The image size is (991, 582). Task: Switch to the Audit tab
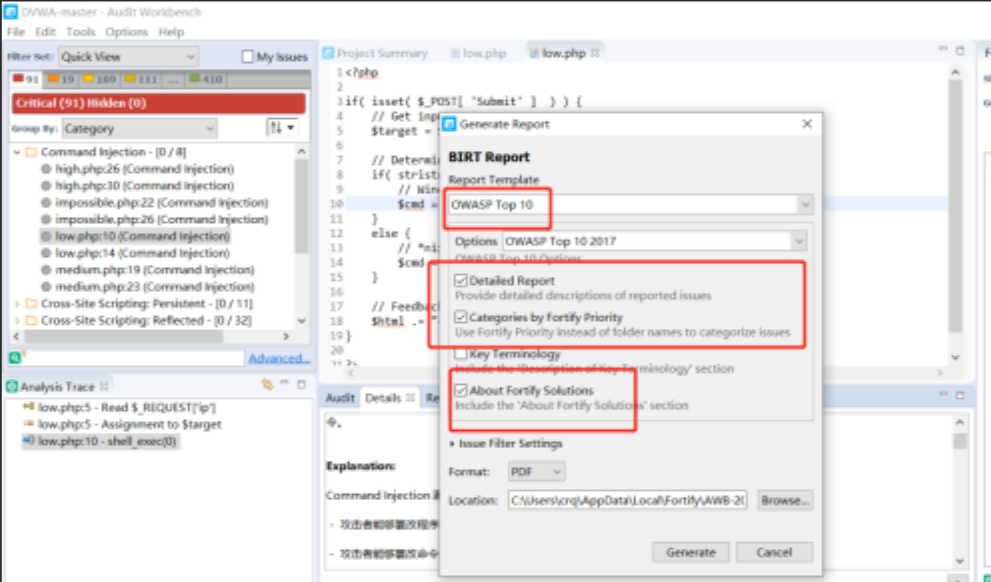tap(340, 398)
